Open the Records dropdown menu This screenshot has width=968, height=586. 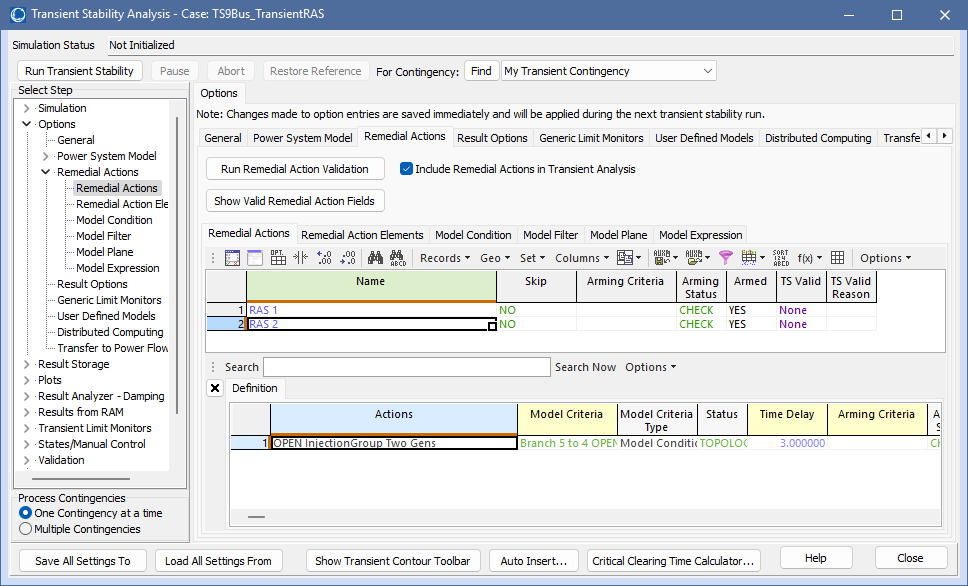pos(444,258)
